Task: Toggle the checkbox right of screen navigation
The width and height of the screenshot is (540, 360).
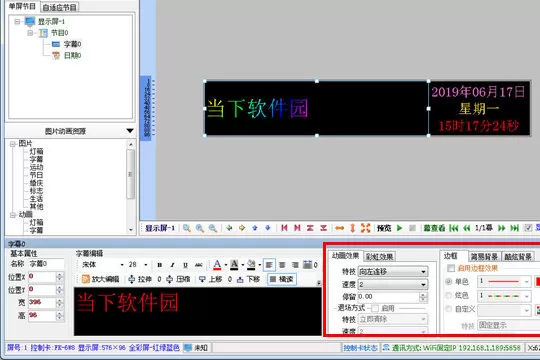Action: (528, 228)
